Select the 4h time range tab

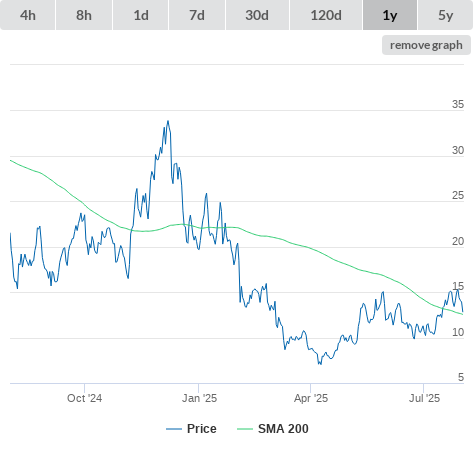tap(28, 15)
